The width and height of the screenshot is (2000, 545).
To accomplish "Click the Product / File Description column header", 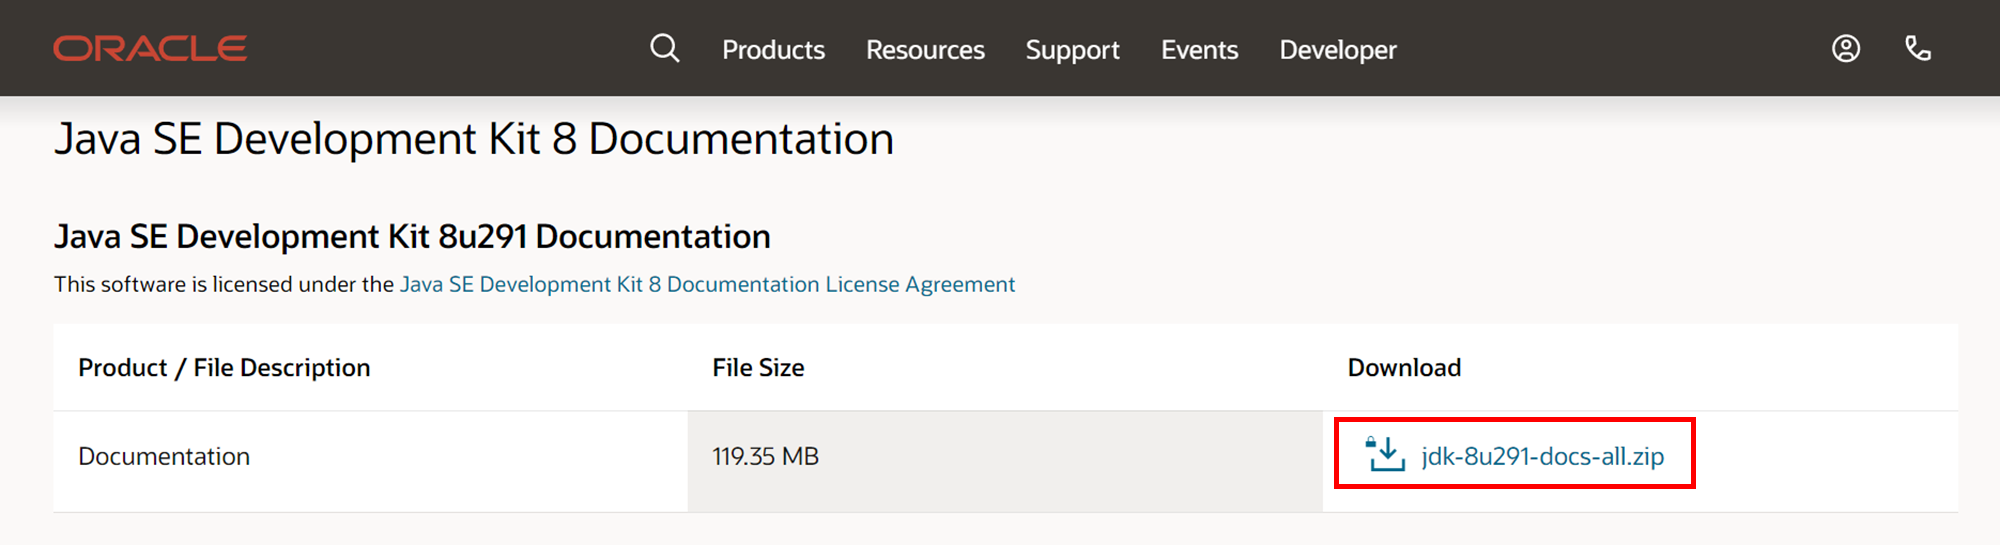I will (224, 367).
